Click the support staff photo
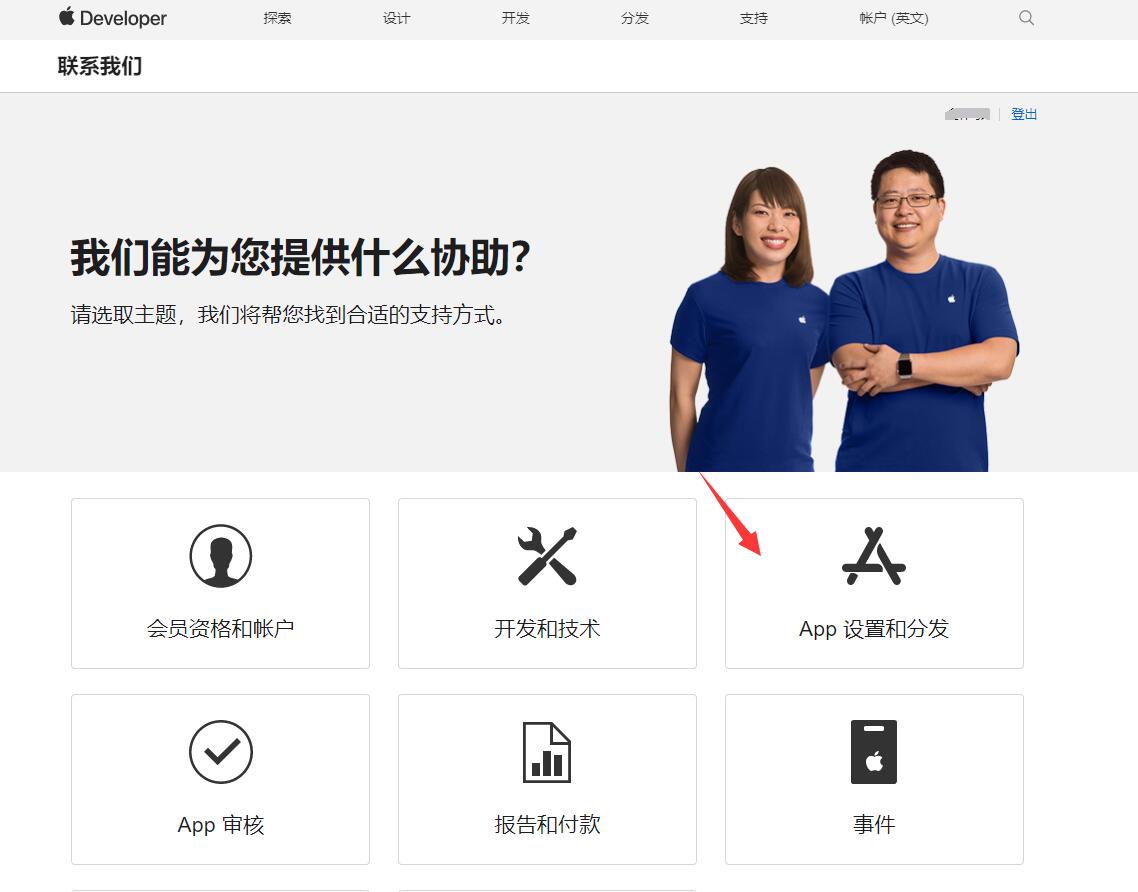1138x892 pixels. pyautogui.click(x=844, y=311)
